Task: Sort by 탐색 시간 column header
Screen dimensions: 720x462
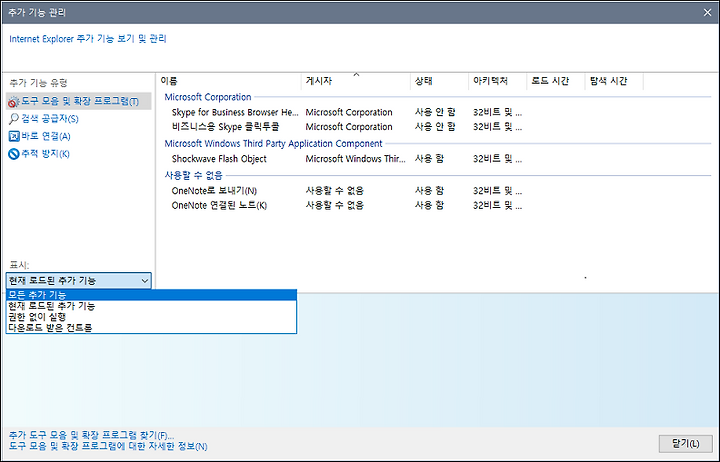Action: 614,81
